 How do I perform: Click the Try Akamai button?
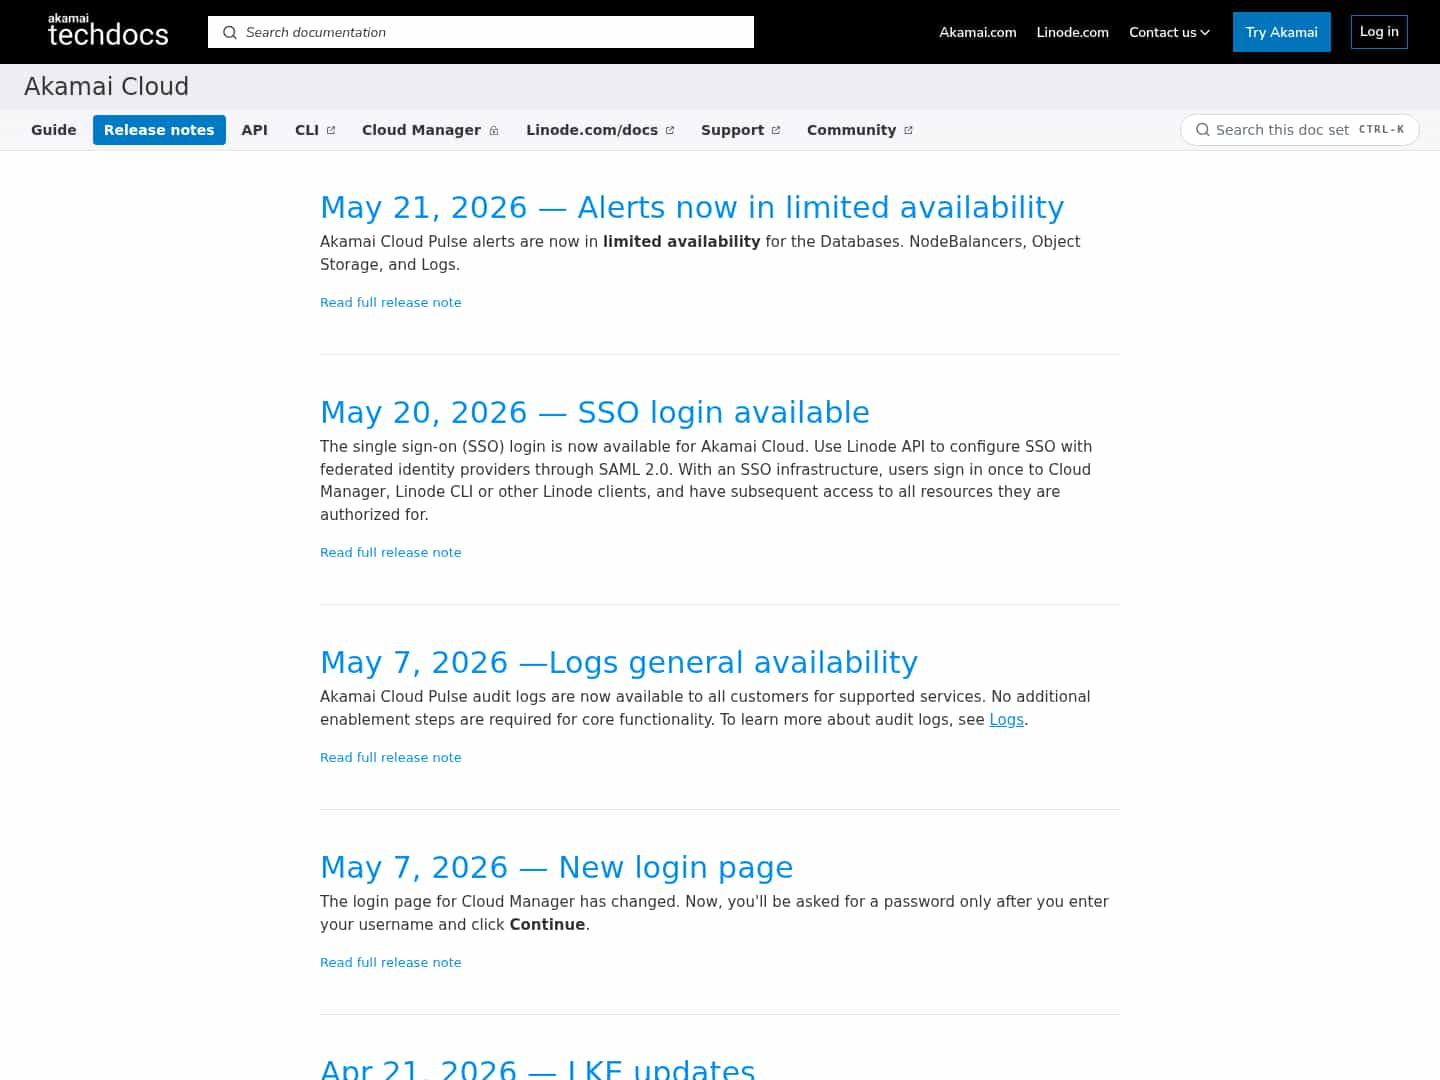(x=1282, y=32)
